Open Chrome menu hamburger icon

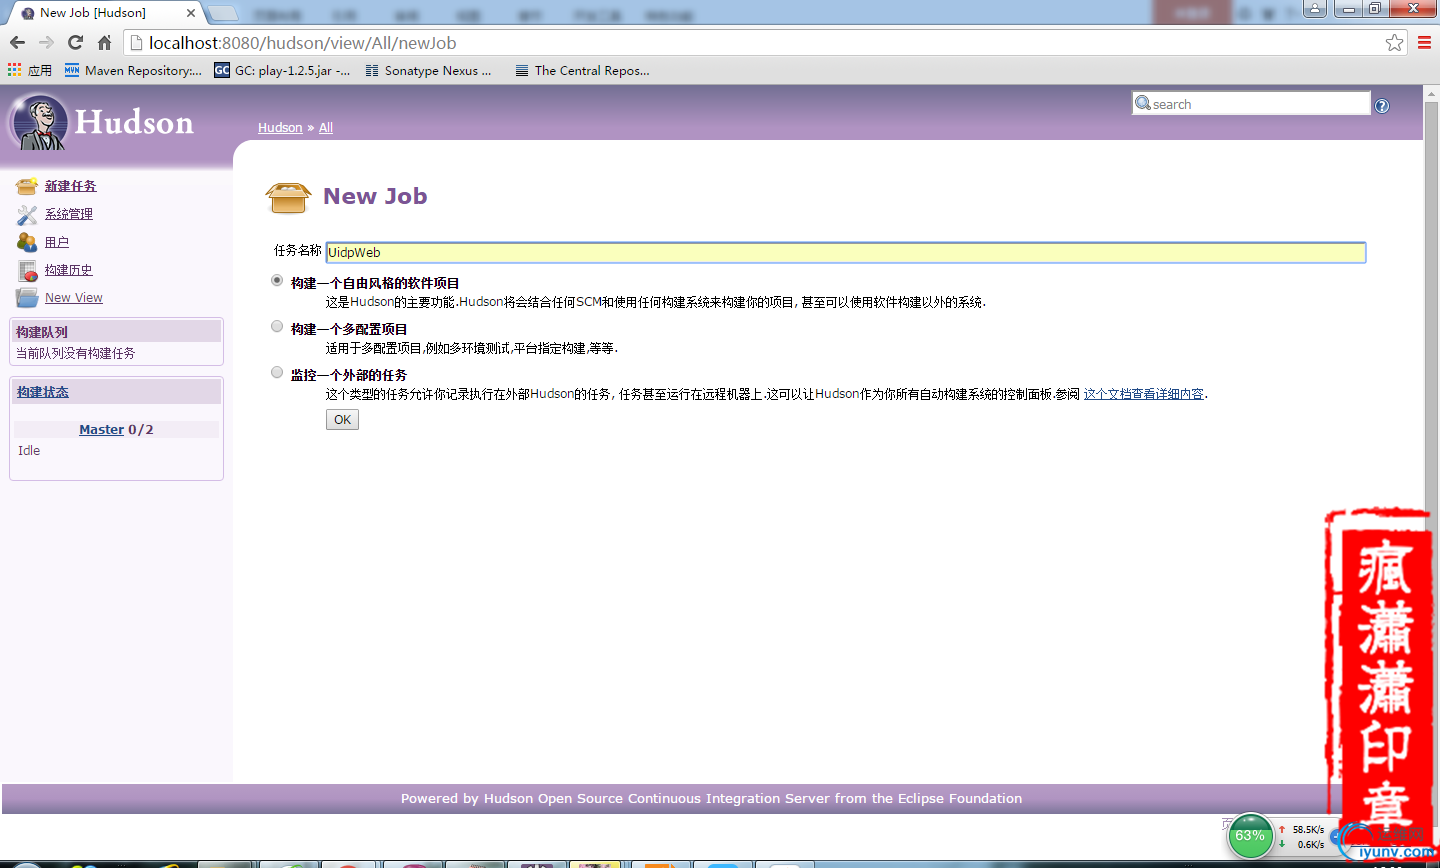click(1424, 42)
